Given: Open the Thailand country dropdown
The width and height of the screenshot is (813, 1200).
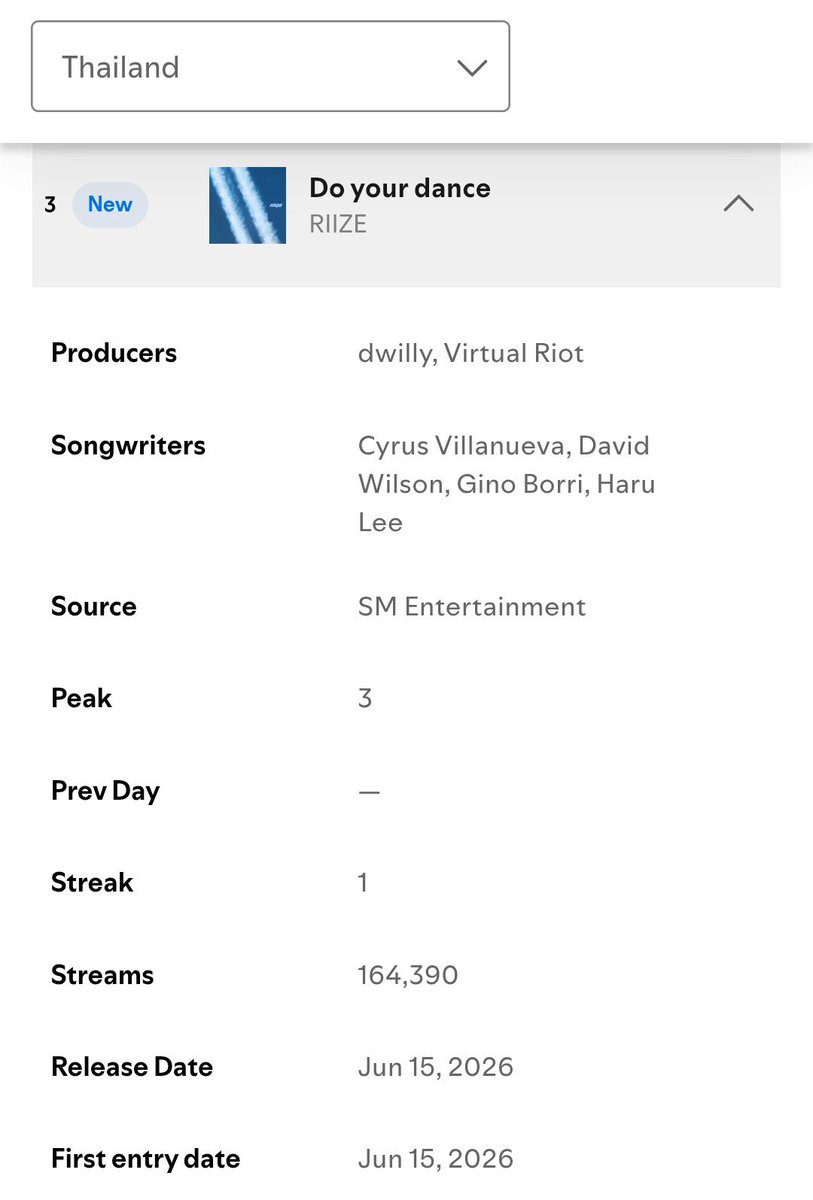Looking at the screenshot, I should point(270,67).
